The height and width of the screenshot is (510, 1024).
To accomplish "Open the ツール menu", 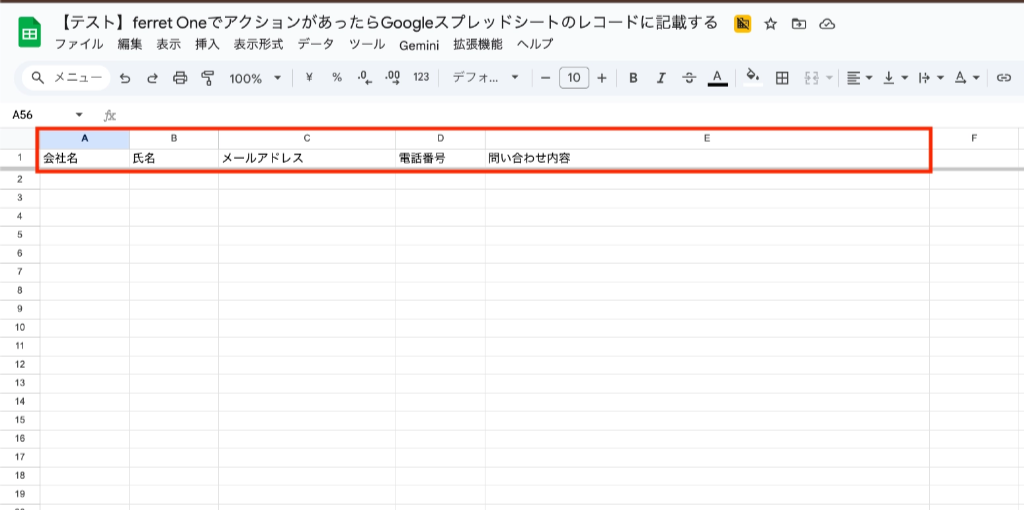I will (367, 44).
